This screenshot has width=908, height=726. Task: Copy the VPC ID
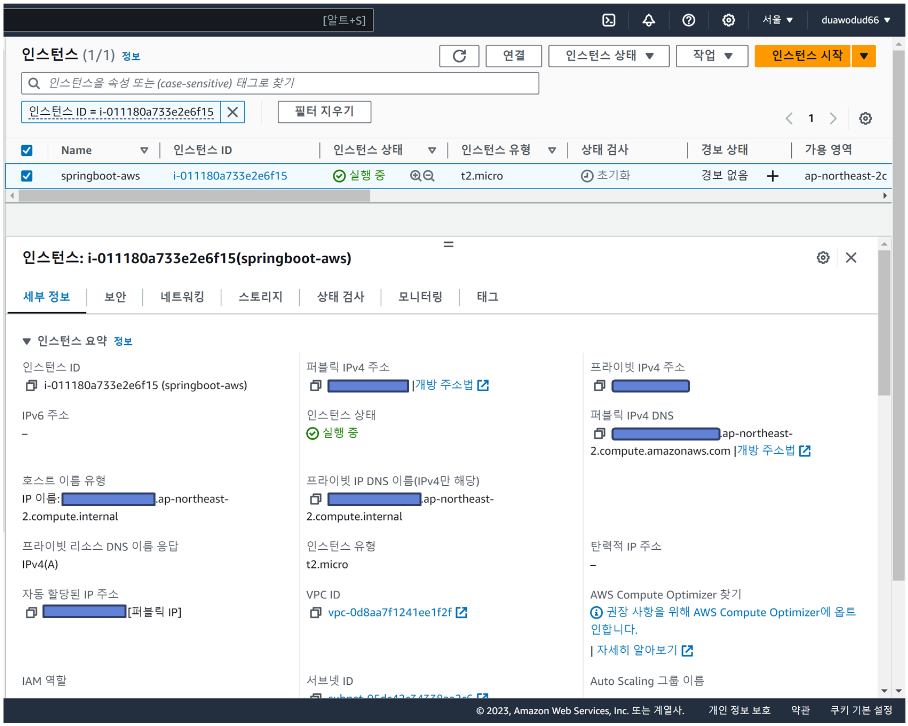point(316,613)
